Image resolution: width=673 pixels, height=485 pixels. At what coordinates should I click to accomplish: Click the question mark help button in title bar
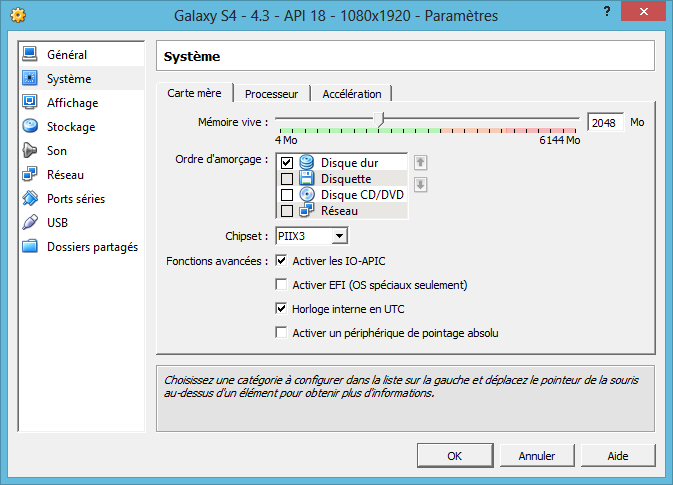pyautogui.click(x=607, y=11)
